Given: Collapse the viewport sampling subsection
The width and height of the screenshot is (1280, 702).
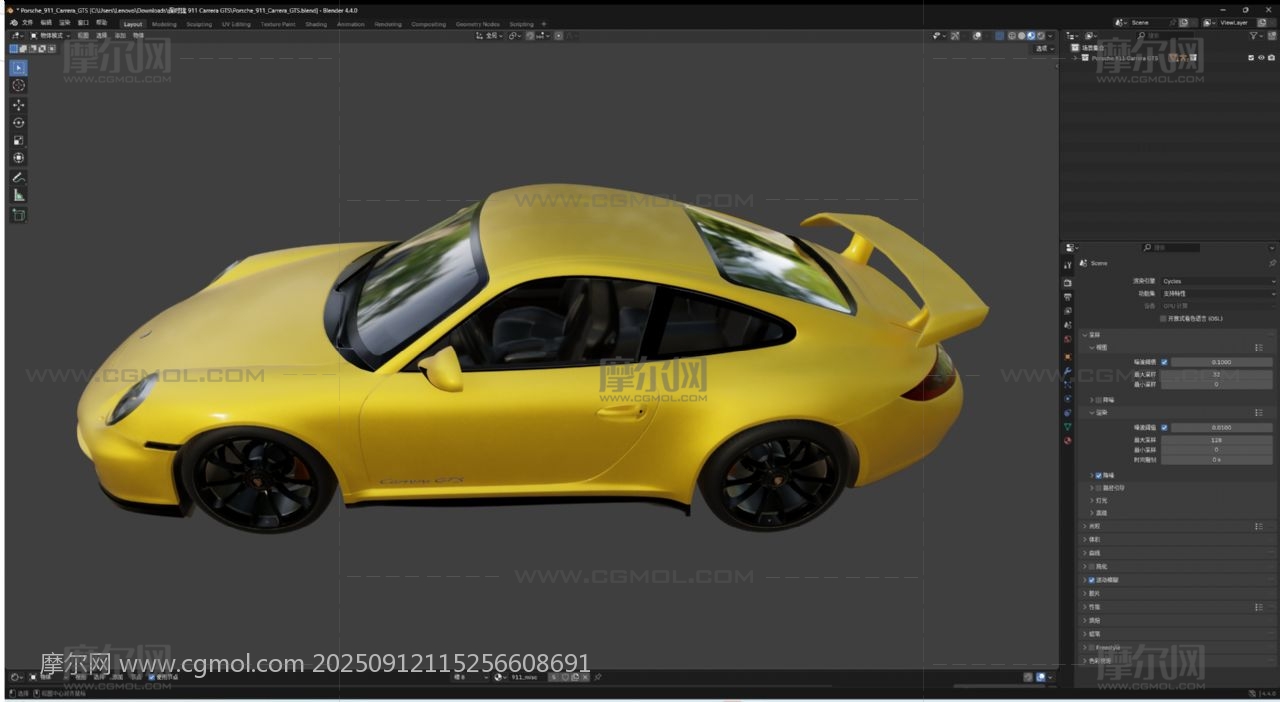Looking at the screenshot, I should click(1092, 347).
